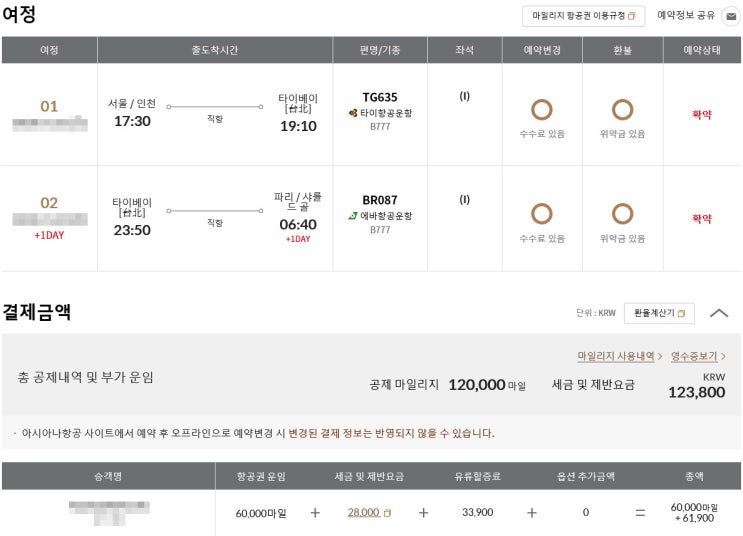Click the BR087 환불 circle icon

622,213
